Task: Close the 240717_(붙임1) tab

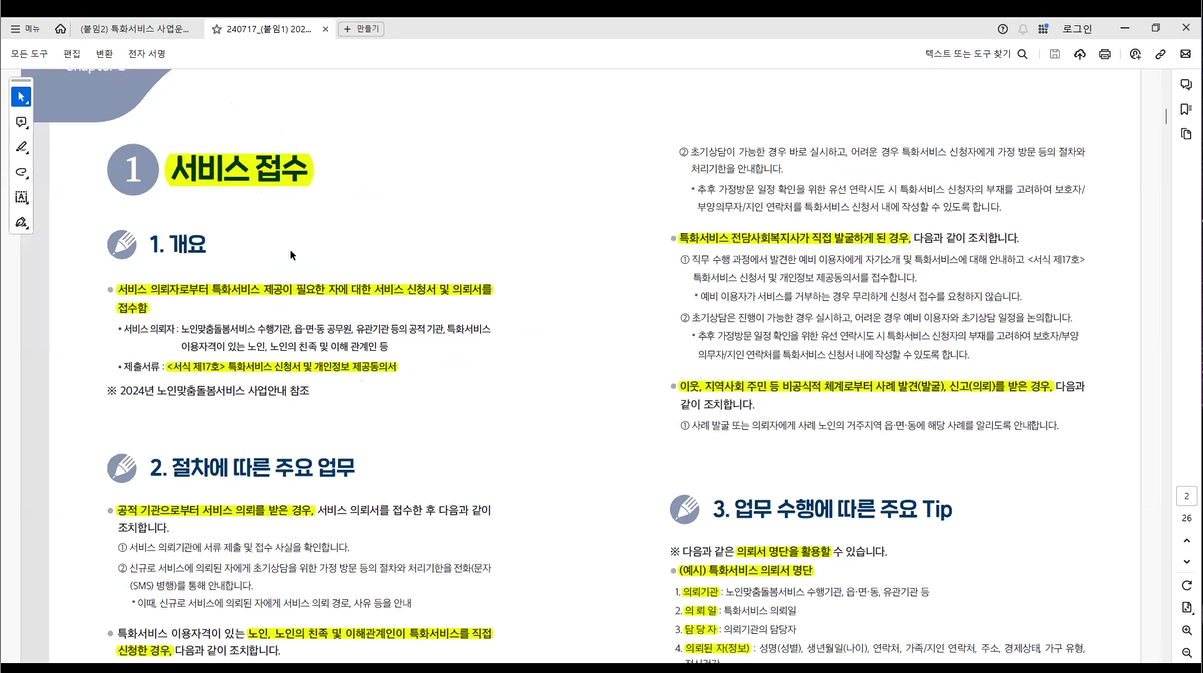Action: 324,29
